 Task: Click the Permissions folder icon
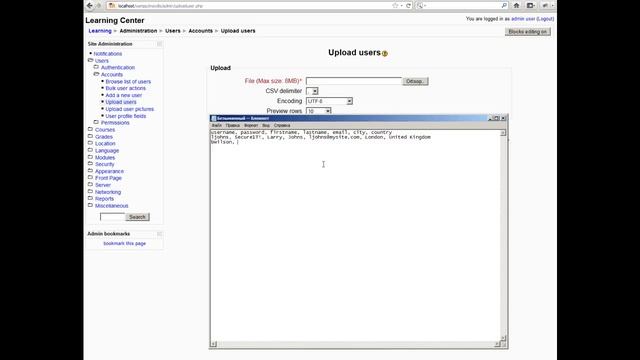coord(96,122)
